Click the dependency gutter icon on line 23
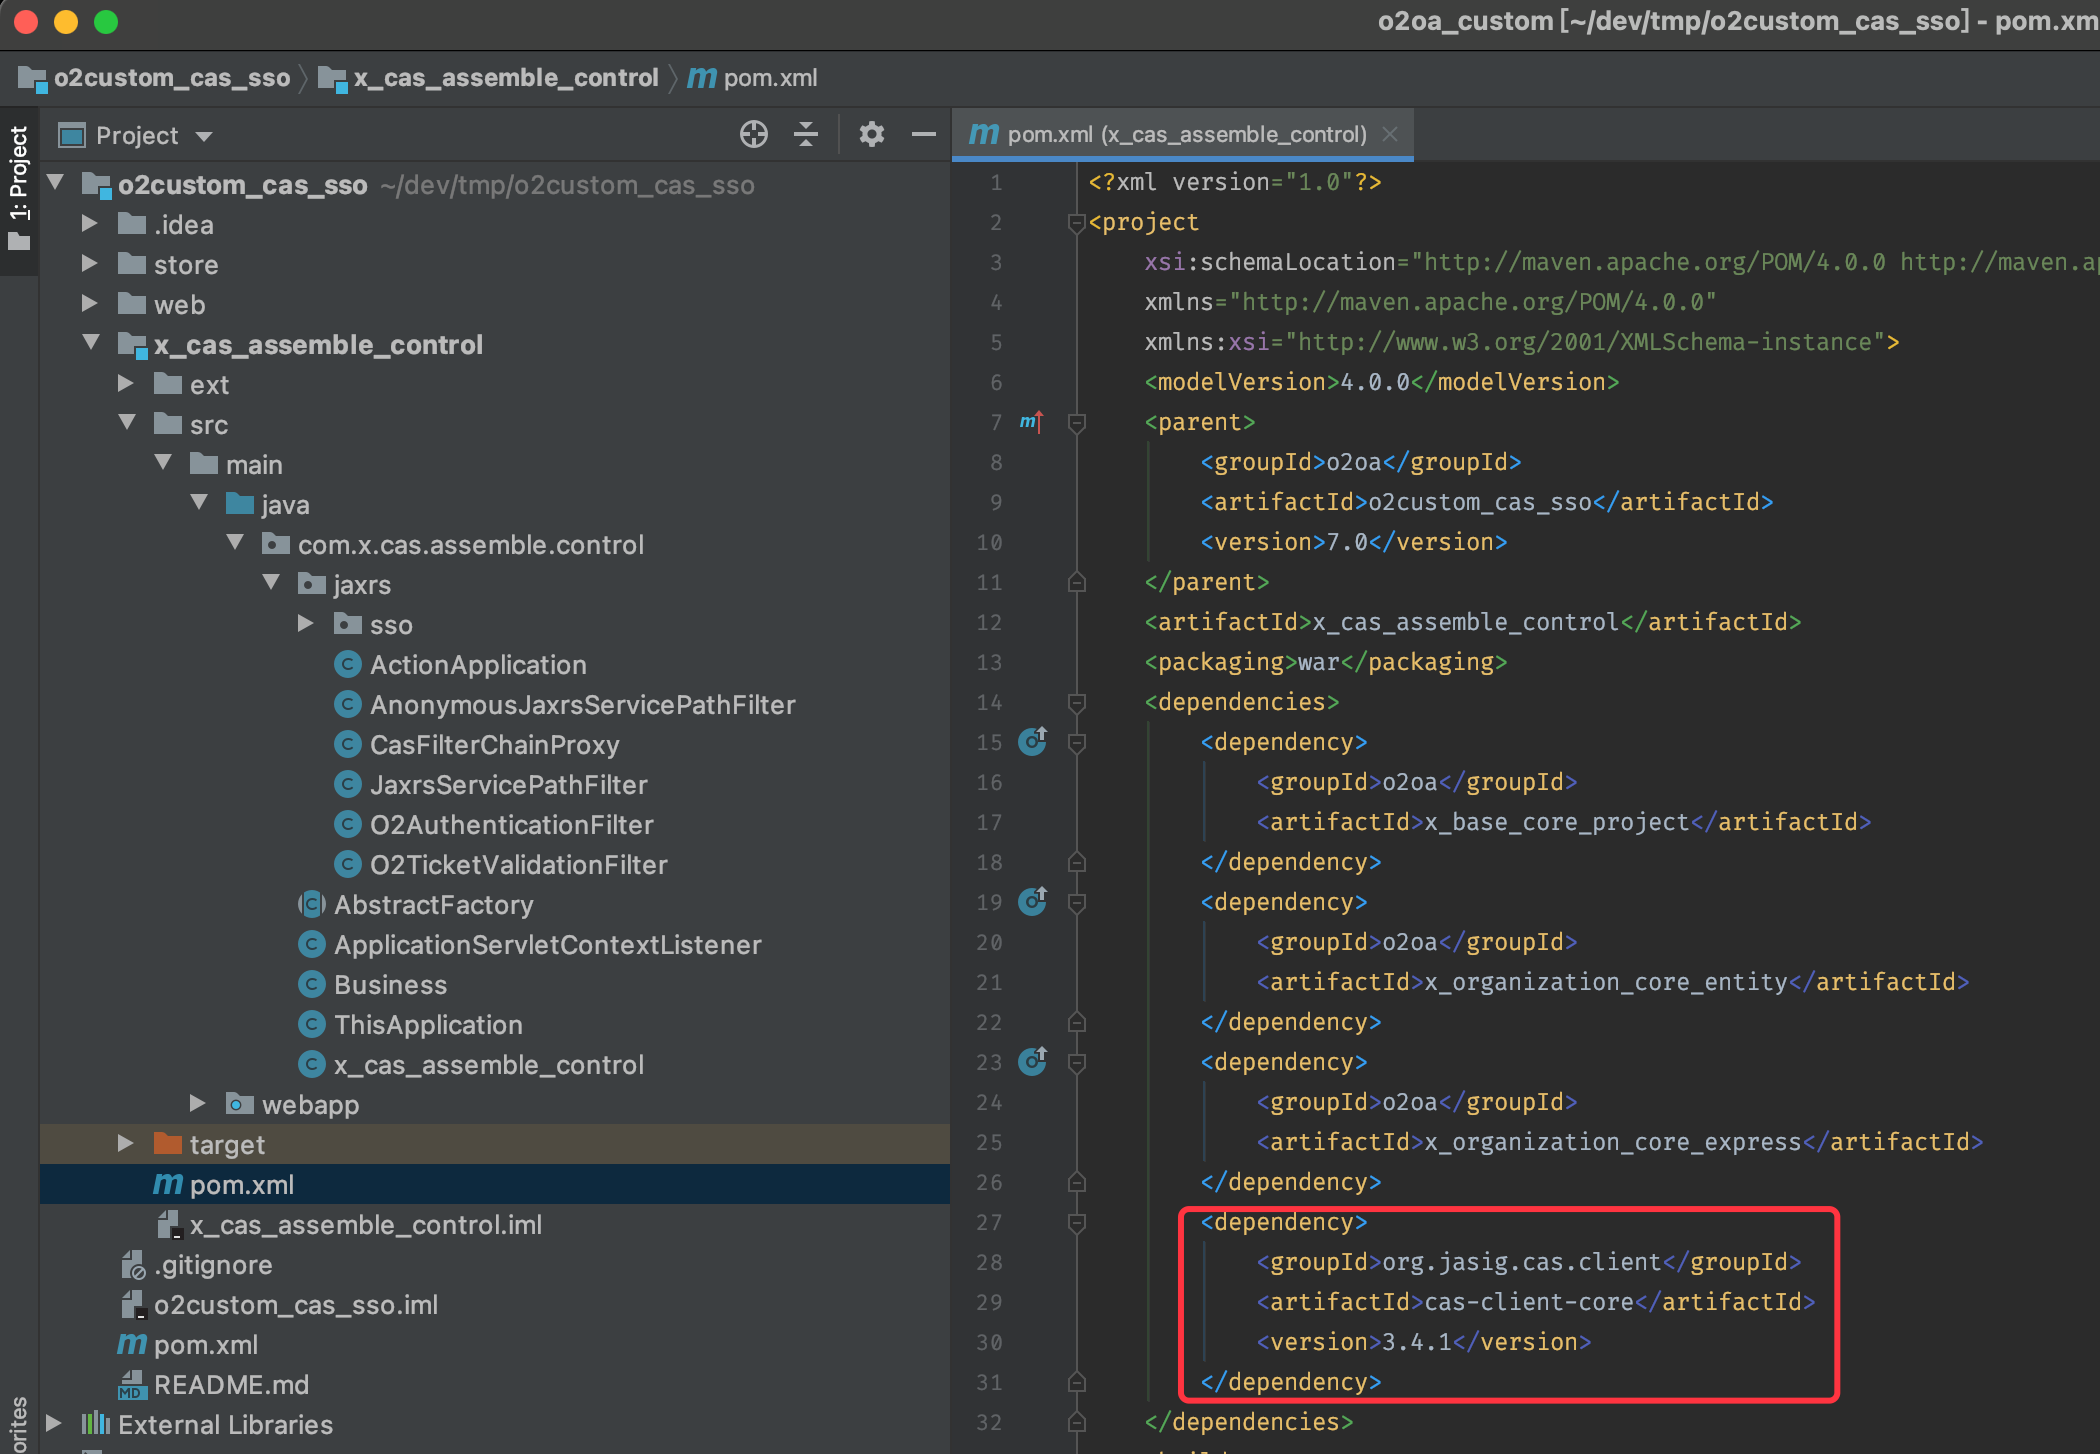Viewport: 2100px width, 1454px height. pyautogui.click(x=1032, y=1062)
